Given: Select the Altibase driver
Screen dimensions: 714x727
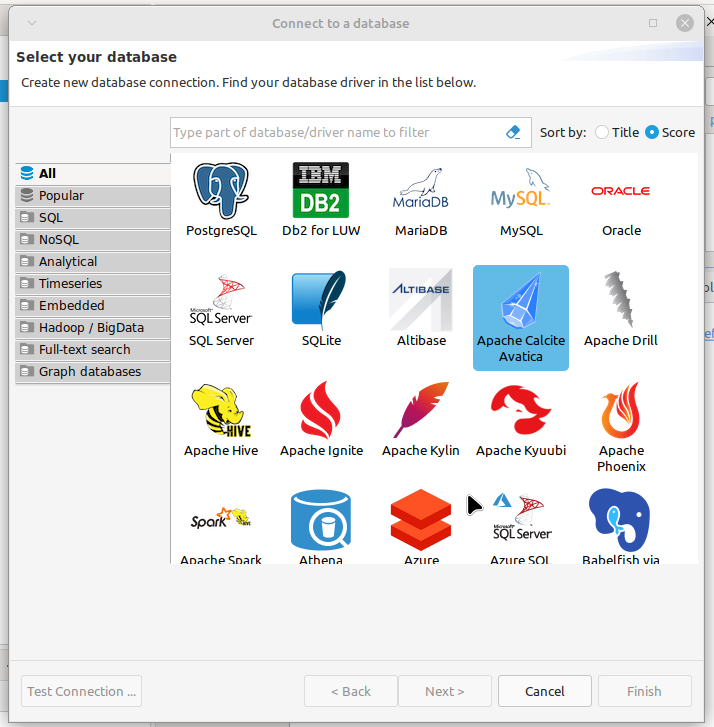Looking at the screenshot, I should [421, 309].
